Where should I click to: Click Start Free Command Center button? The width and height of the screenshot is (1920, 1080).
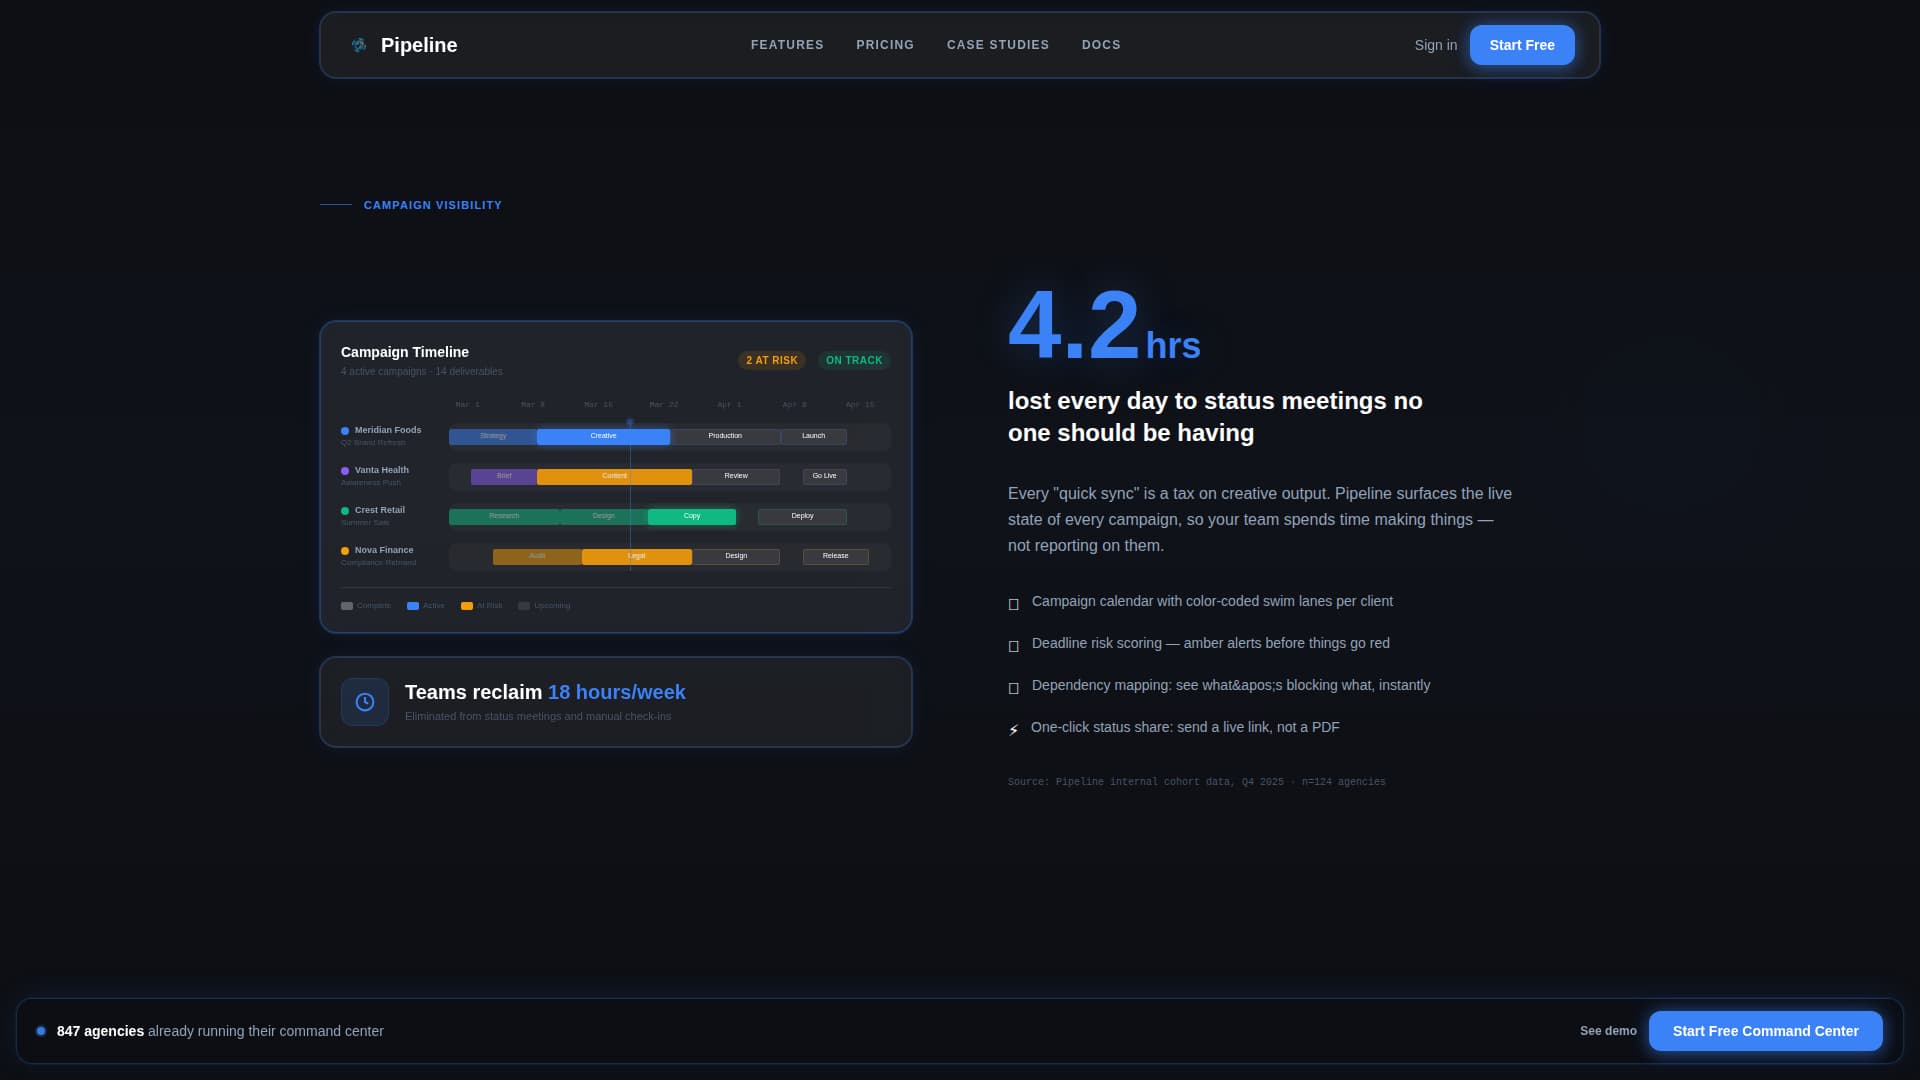click(1766, 1031)
